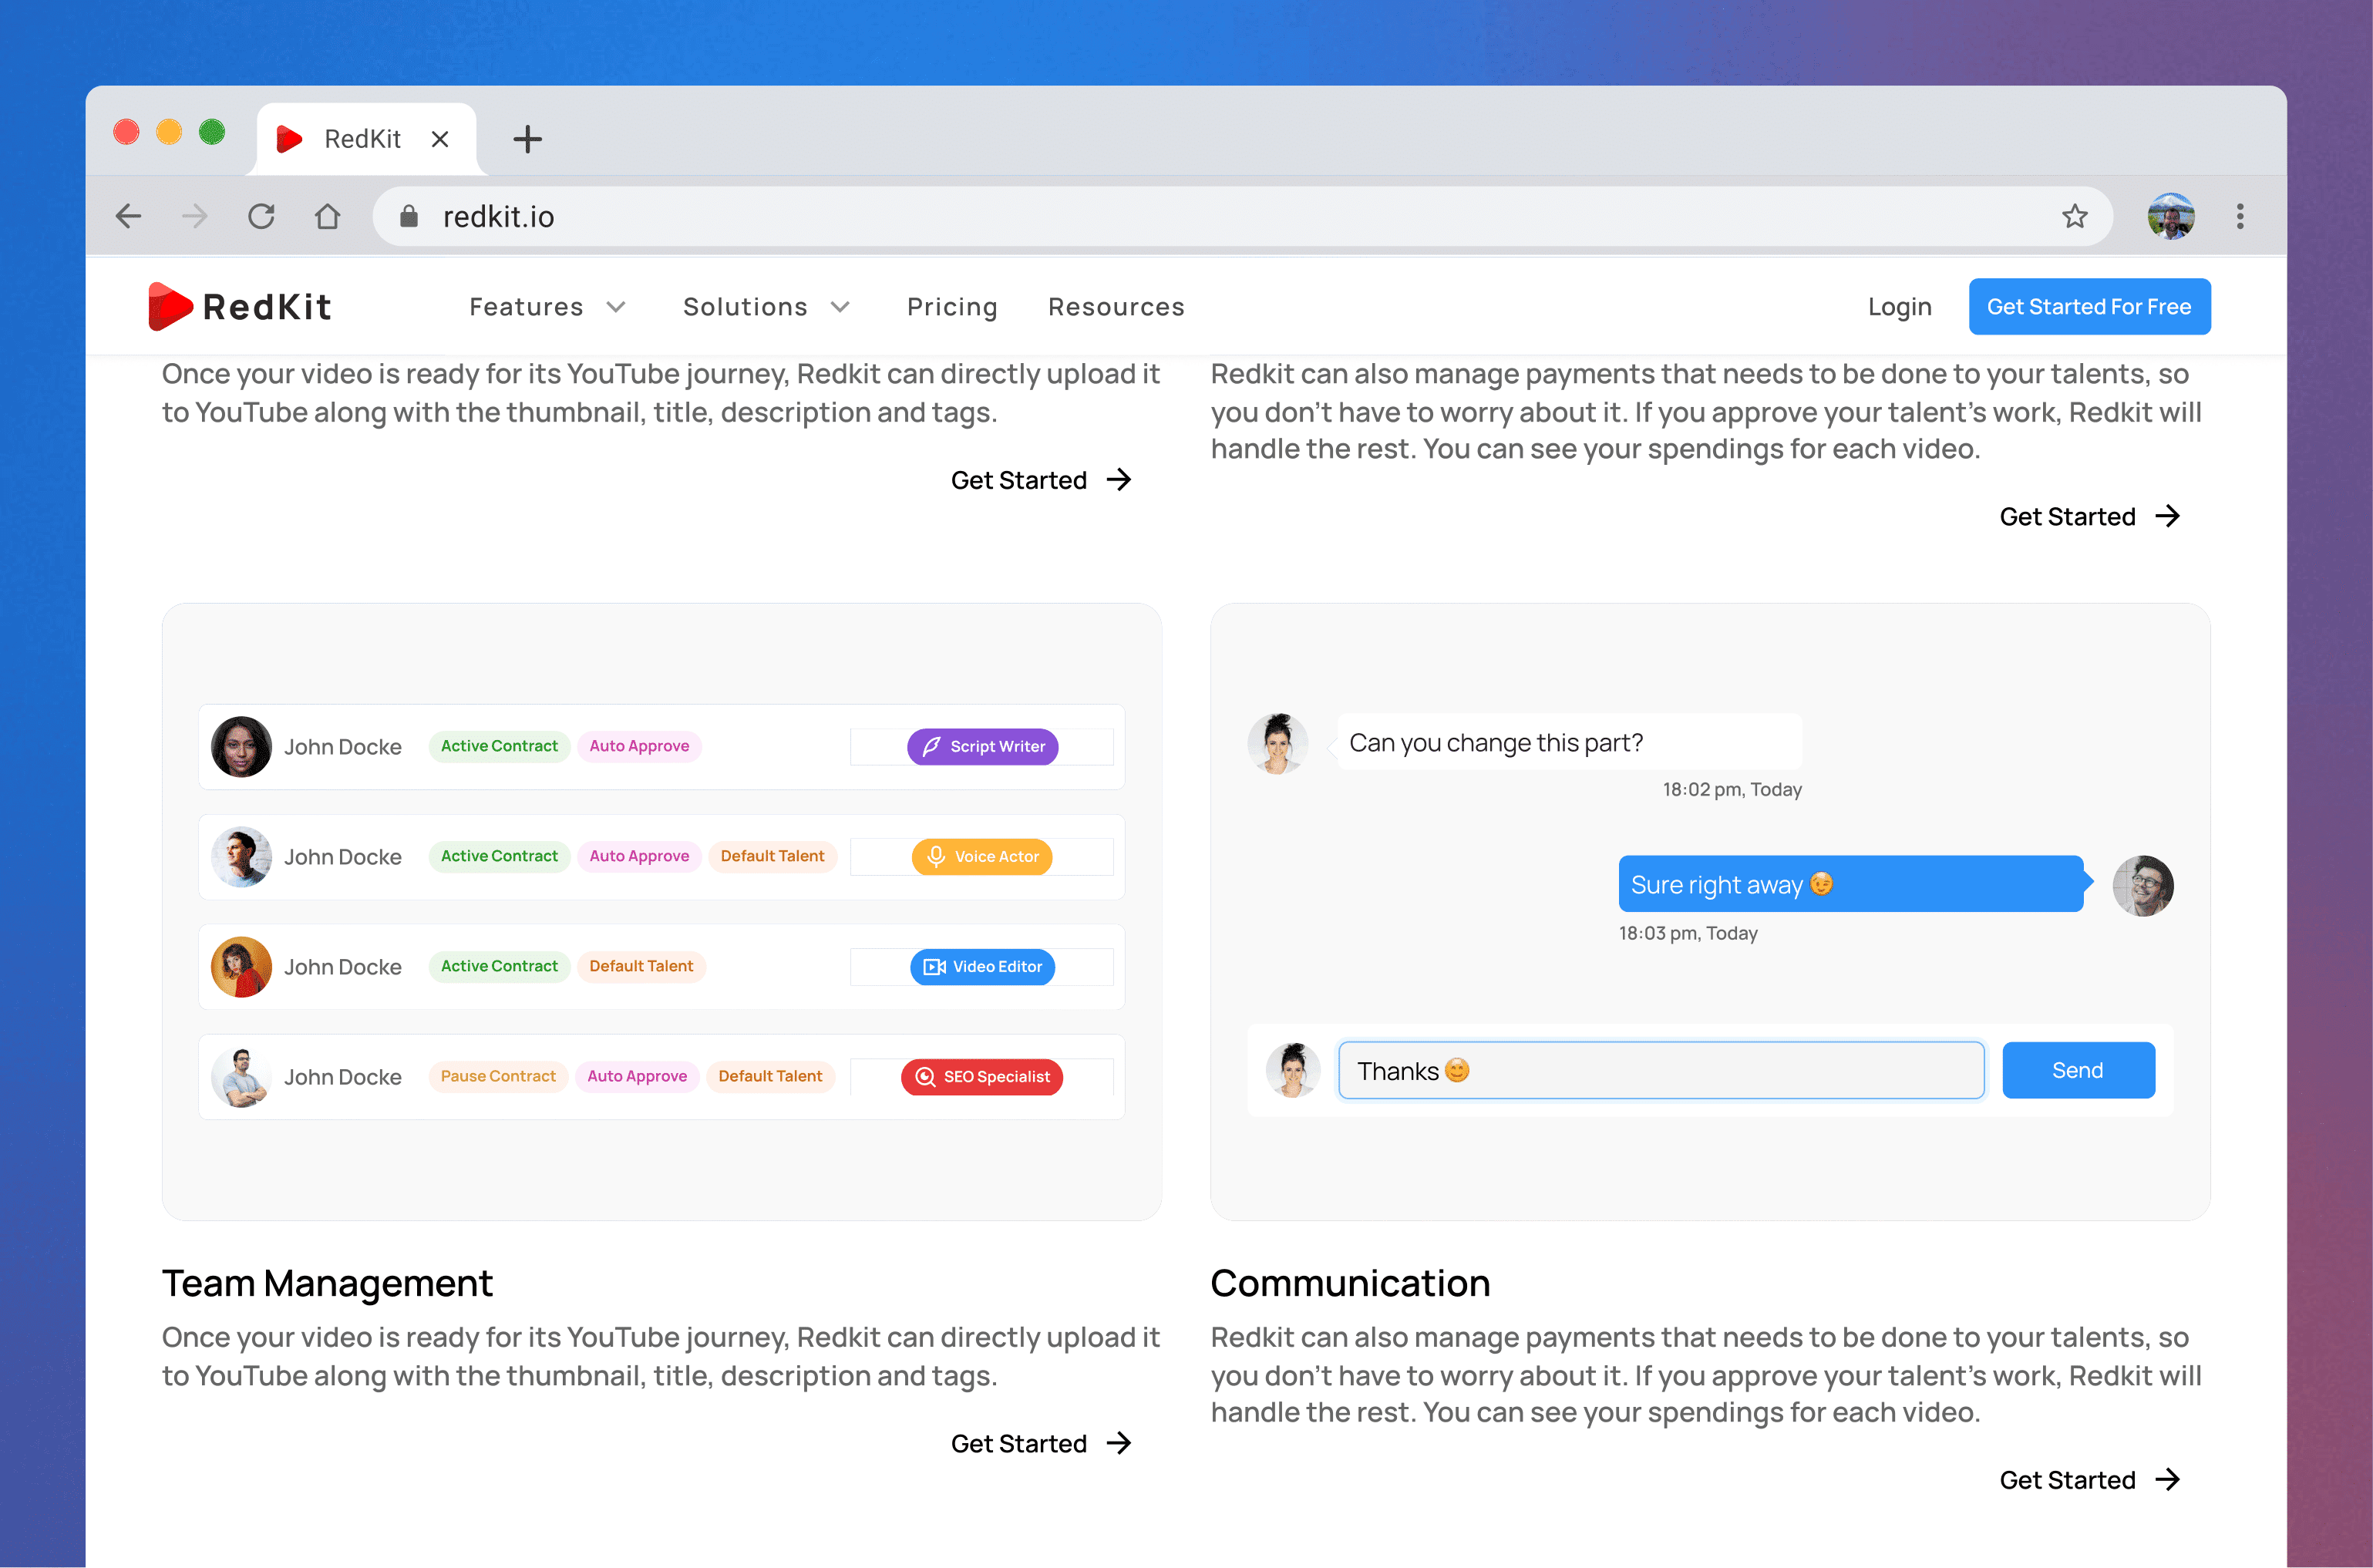
Task: Open new tab with plus icon
Action: click(x=527, y=139)
